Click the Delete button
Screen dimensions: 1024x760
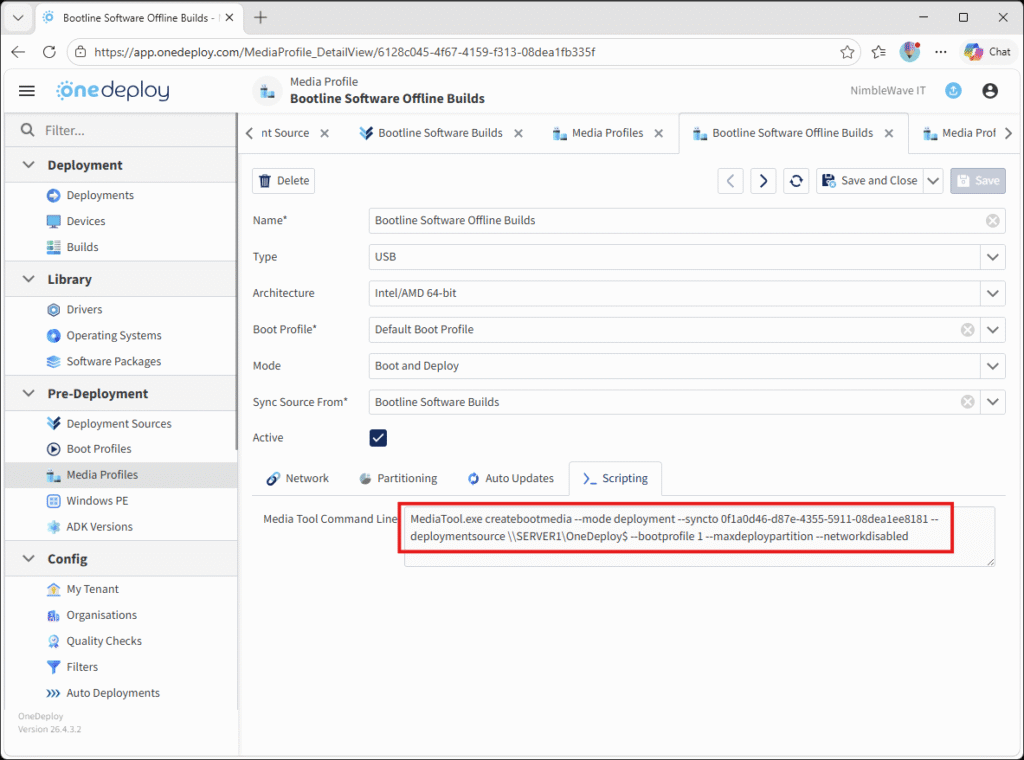click(283, 181)
